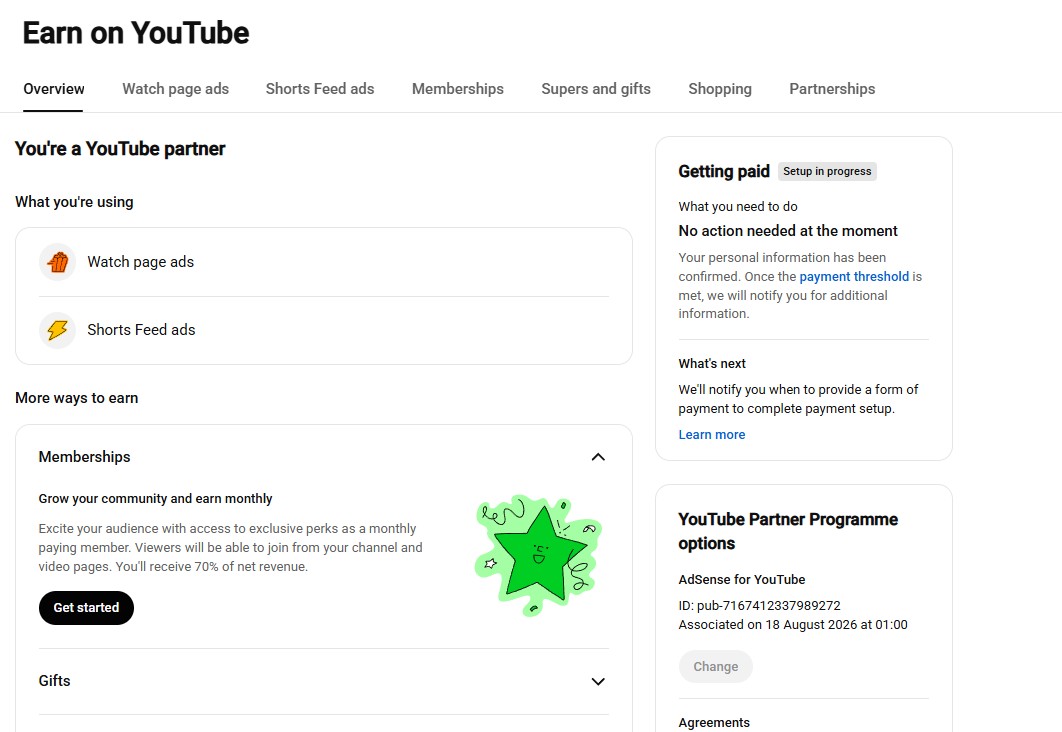Click Get started for Memberships
The image size is (1062, 732).
pyautogui.click(x=86, y=607)
